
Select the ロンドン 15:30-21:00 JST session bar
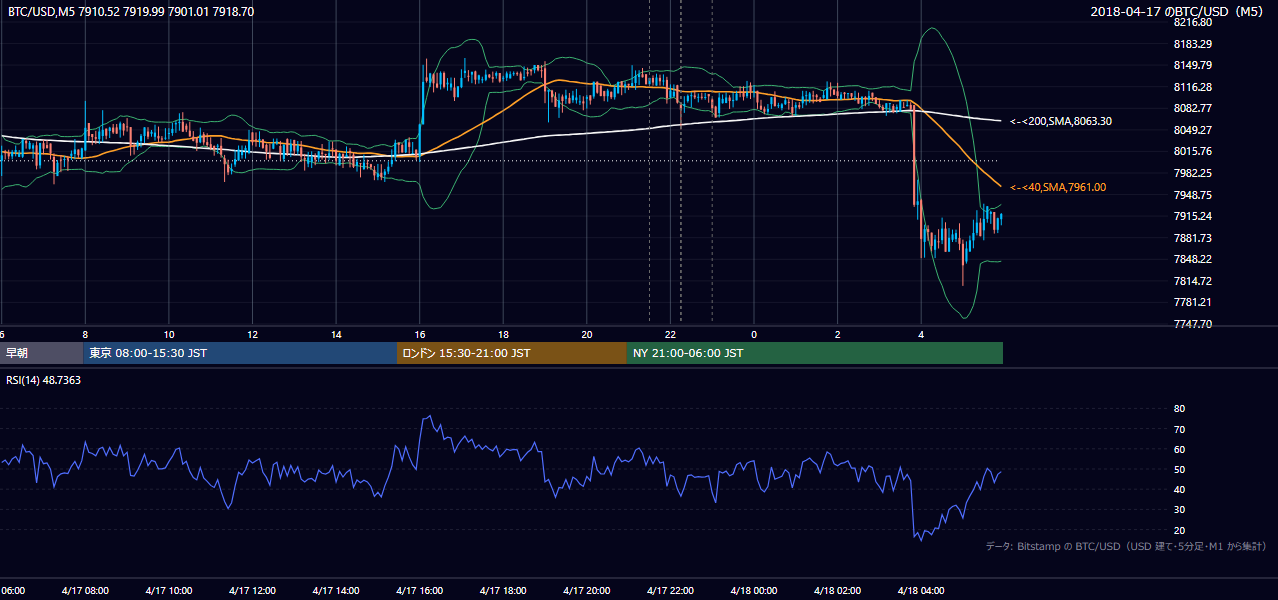512,353
